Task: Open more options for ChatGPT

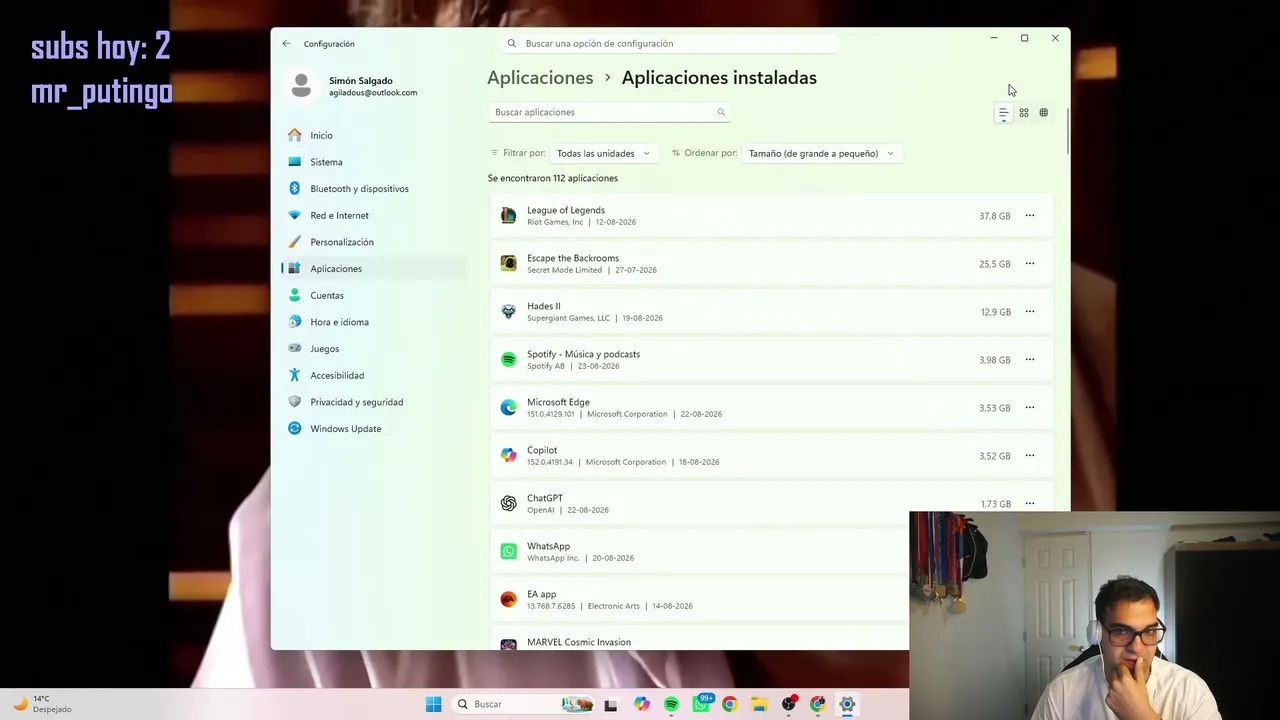Action: (1029, 503)
